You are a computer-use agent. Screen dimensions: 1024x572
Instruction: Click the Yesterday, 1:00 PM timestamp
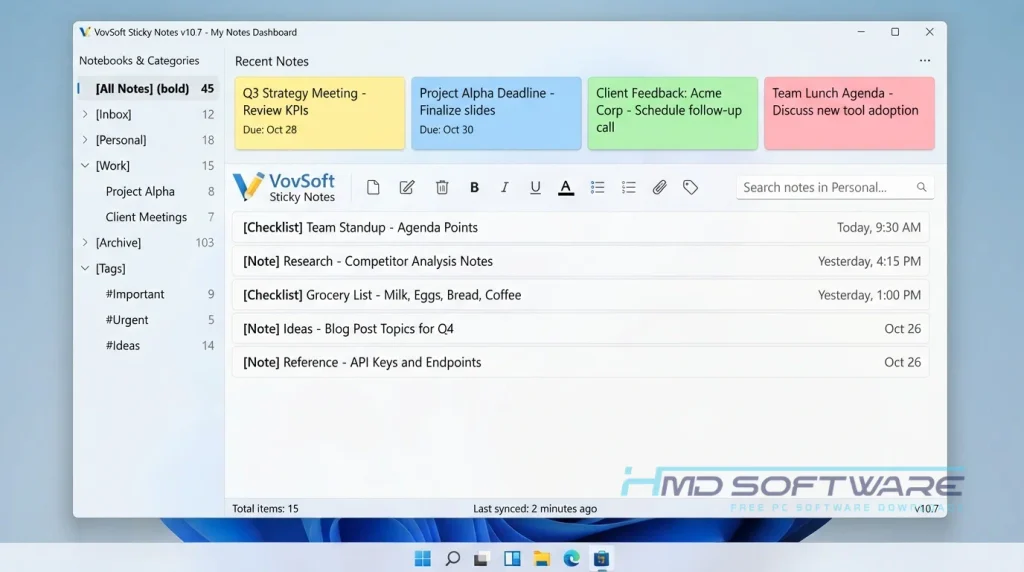(869, 295)
